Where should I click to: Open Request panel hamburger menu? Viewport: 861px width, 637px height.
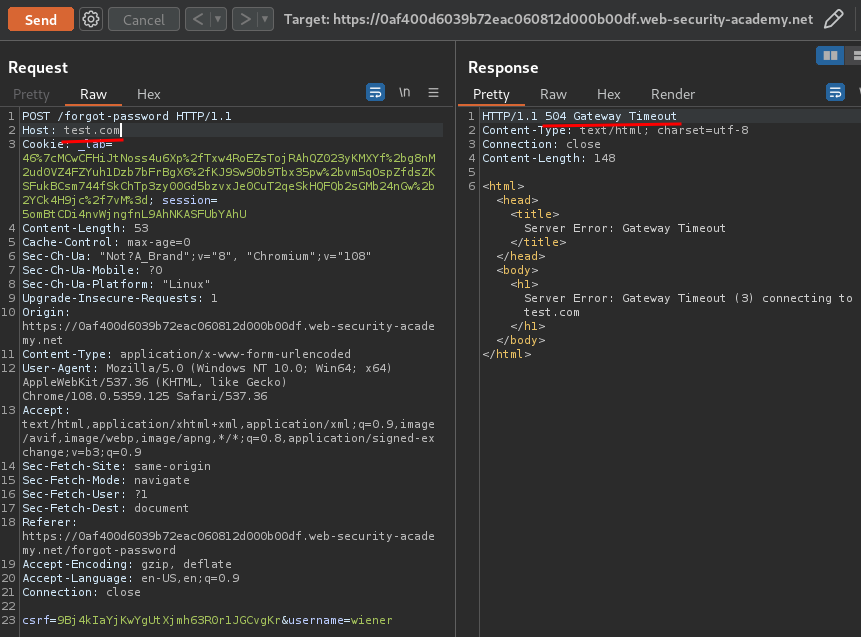(433, 93)
